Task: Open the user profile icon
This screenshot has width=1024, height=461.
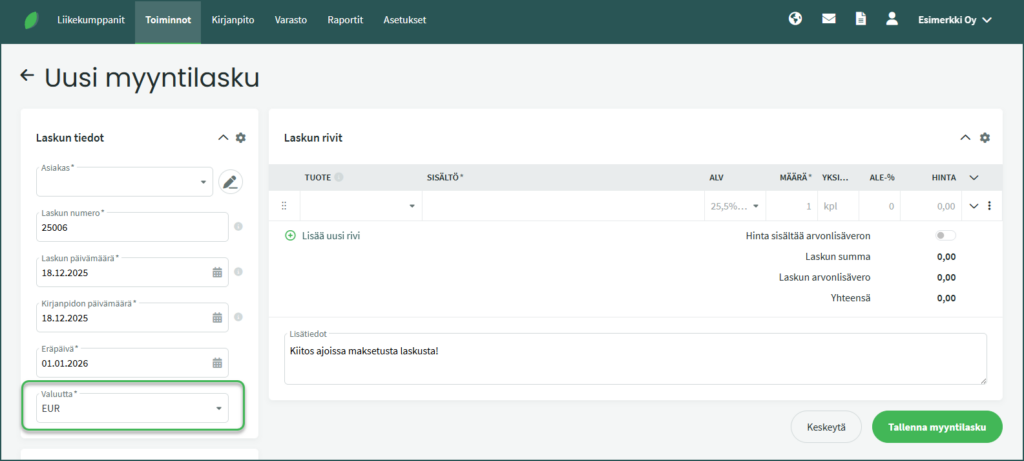Action: coord(892,19)
